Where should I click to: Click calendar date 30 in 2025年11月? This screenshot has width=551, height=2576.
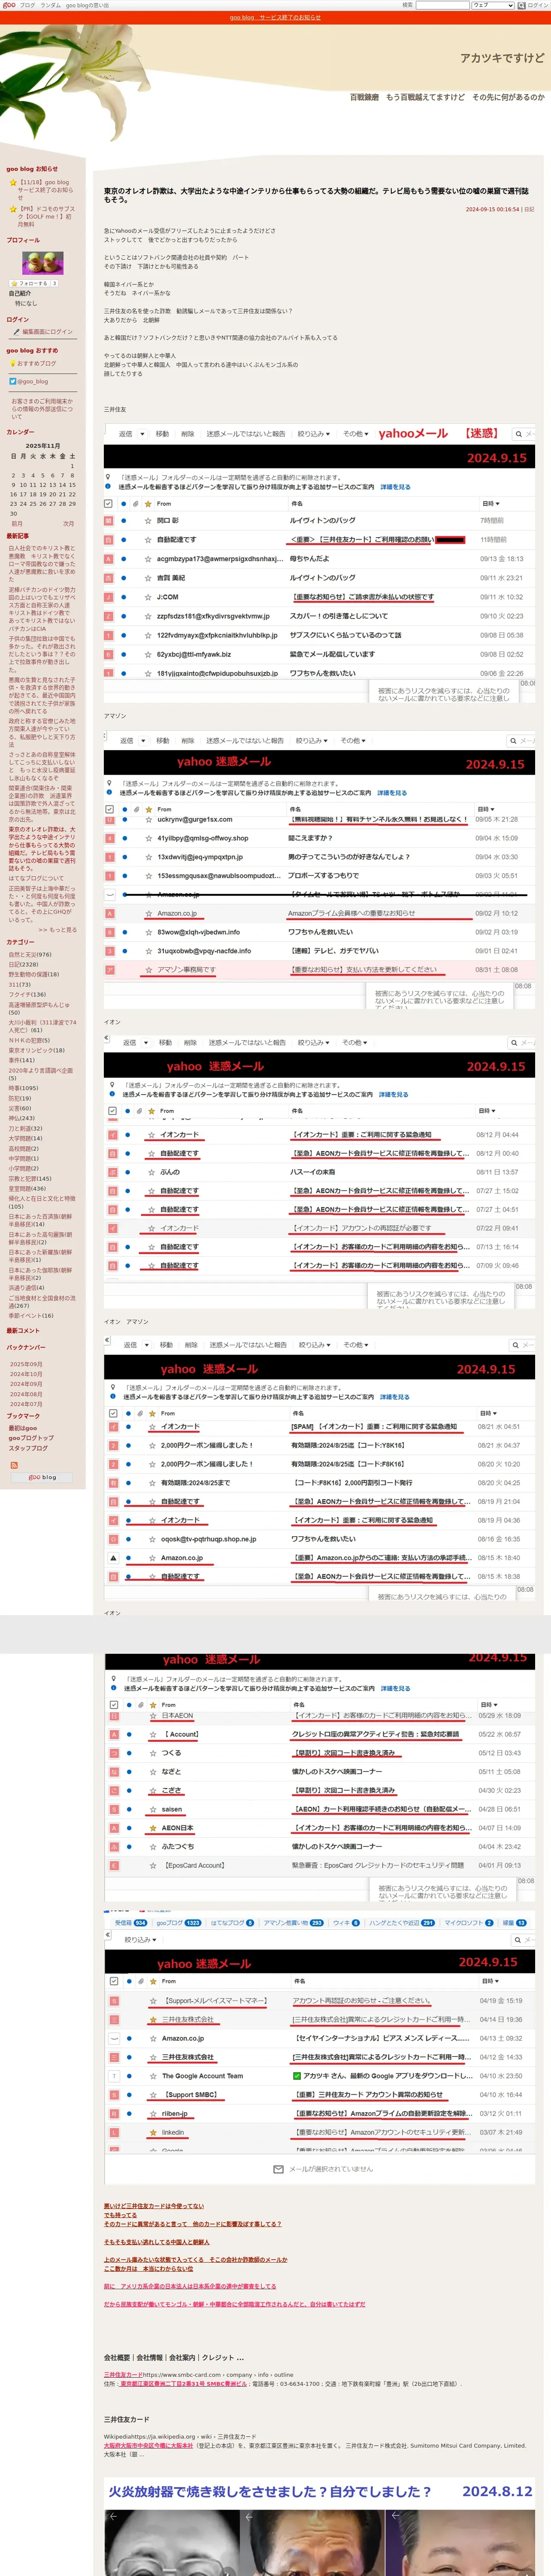(x=13, y=513)
